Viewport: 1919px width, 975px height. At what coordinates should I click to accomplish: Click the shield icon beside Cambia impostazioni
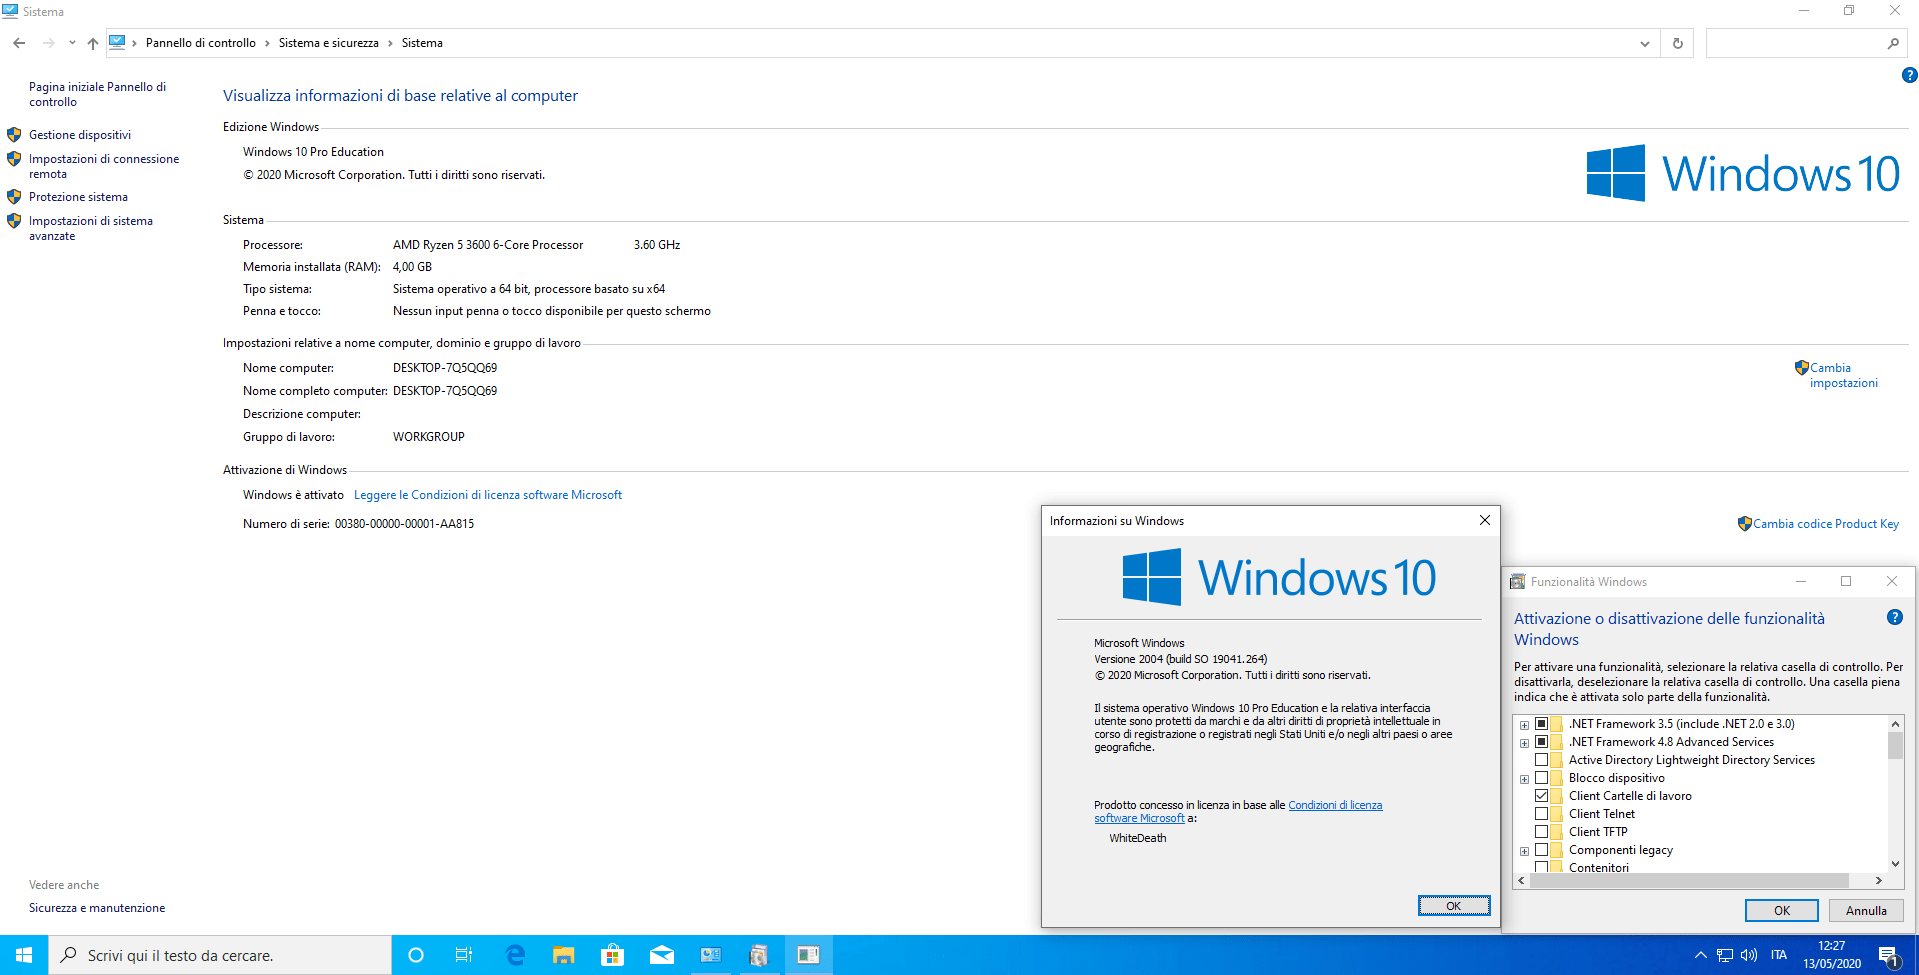1801,368
